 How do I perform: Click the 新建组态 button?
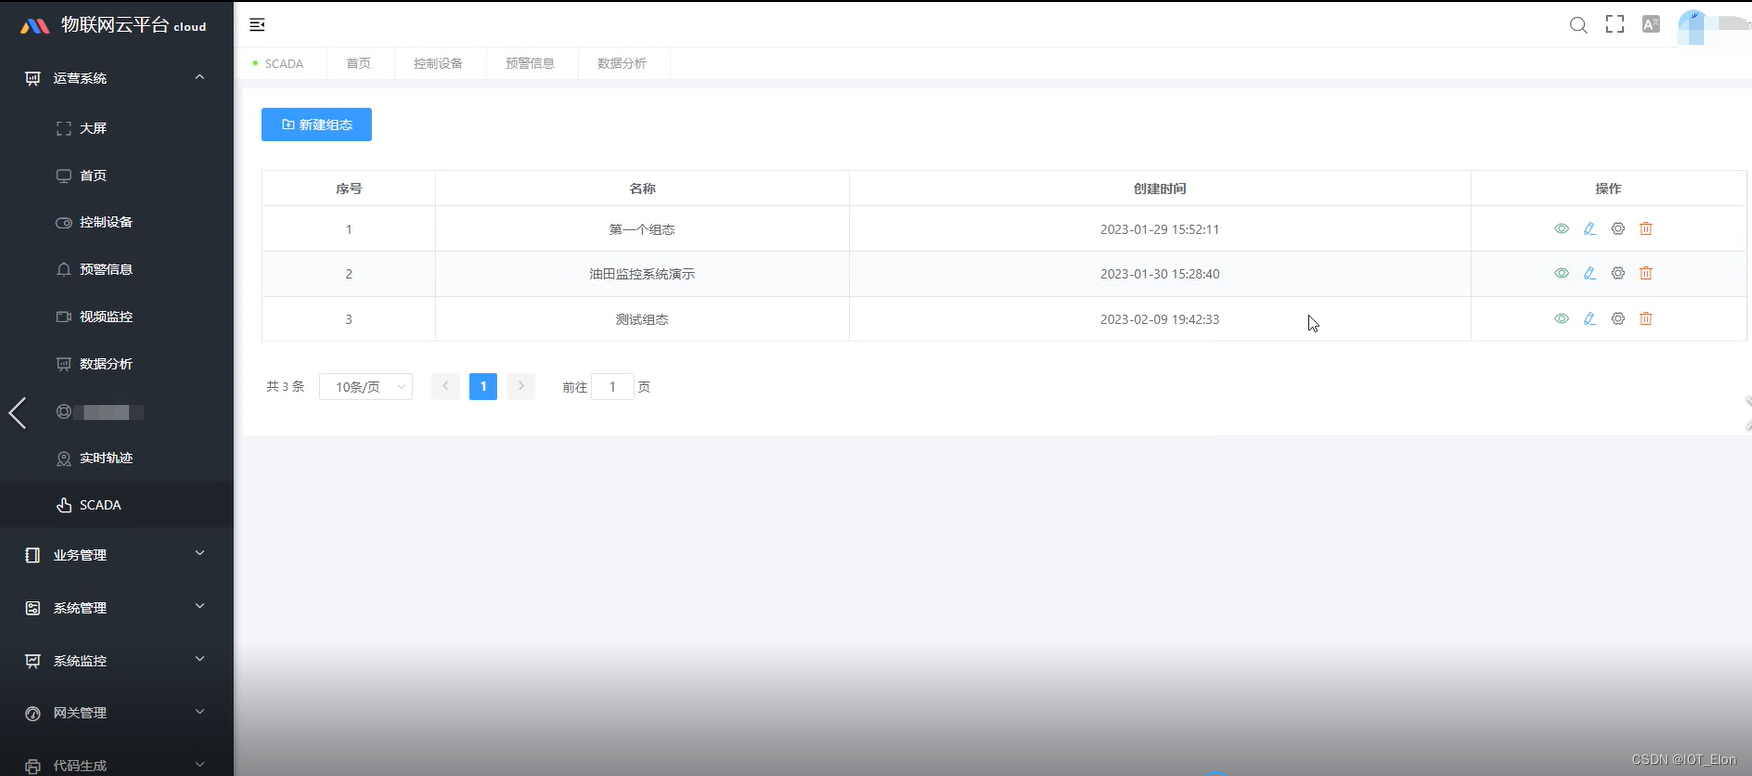tap(317, 125)
